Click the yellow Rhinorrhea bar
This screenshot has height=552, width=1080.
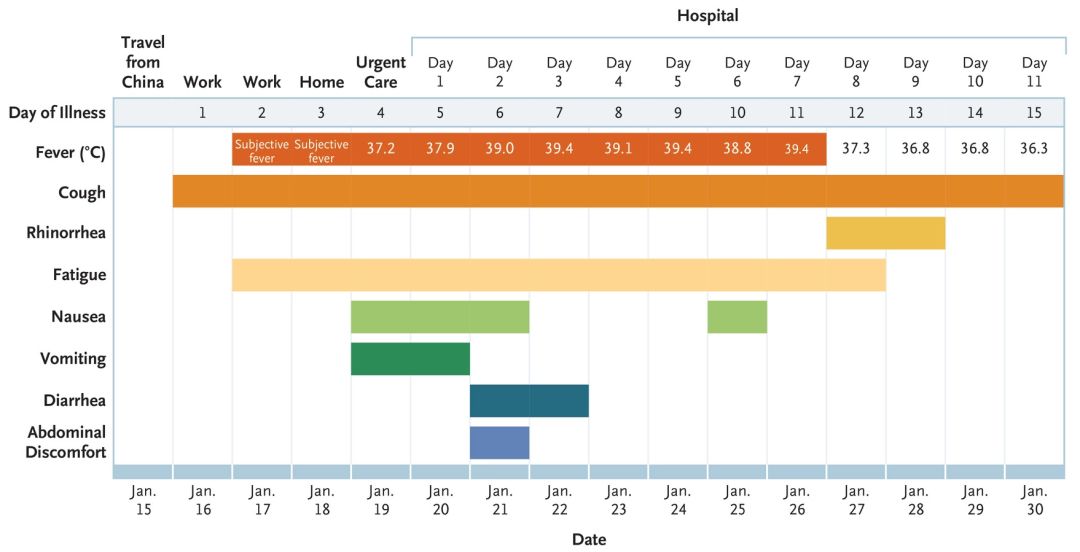click(x=885, y=233)
